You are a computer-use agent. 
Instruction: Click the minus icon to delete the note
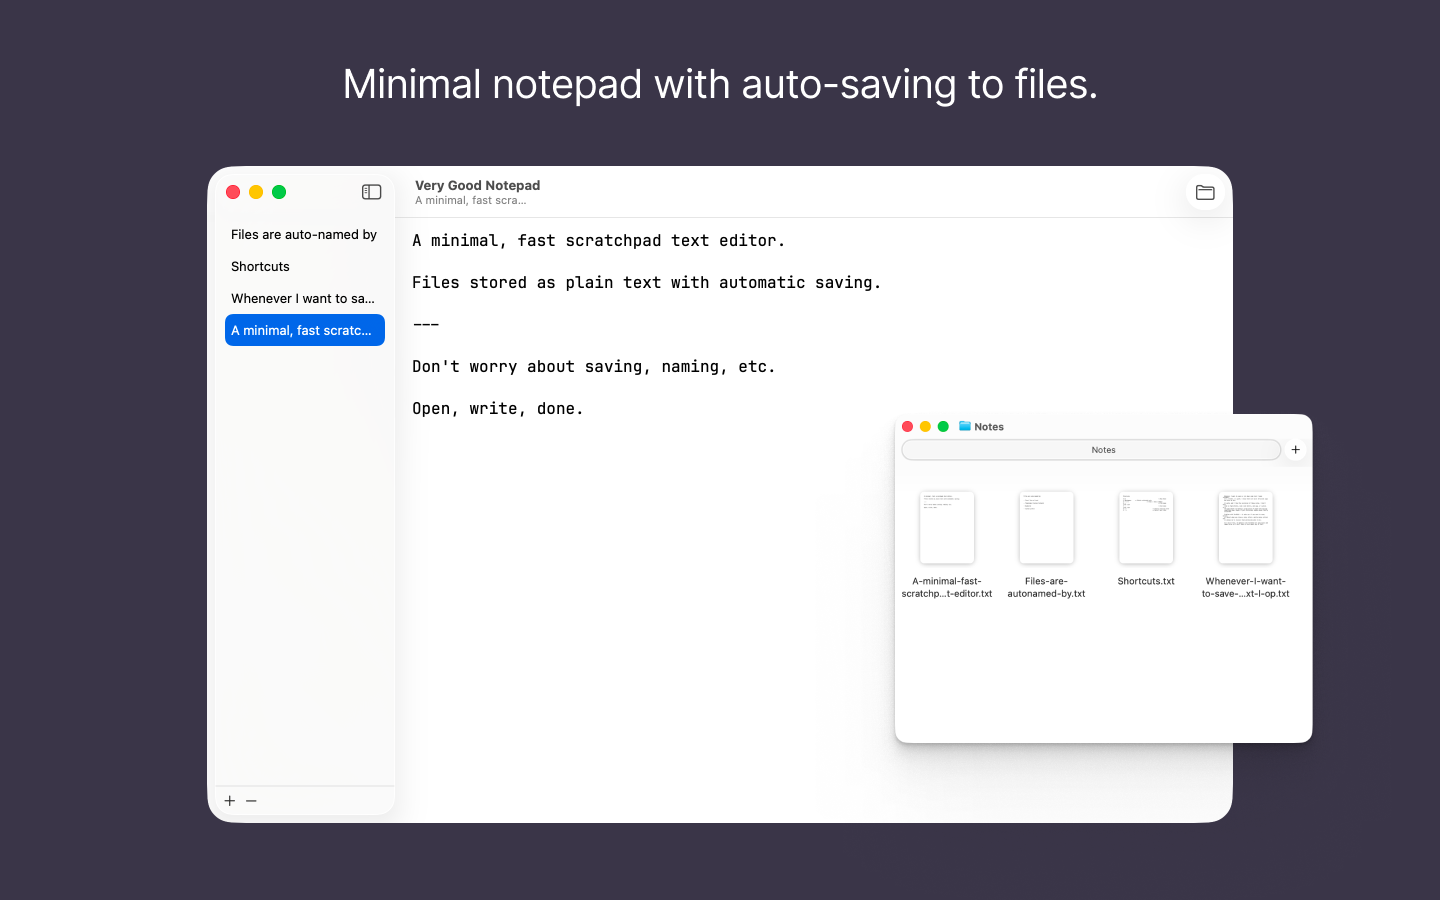[251, 800]
